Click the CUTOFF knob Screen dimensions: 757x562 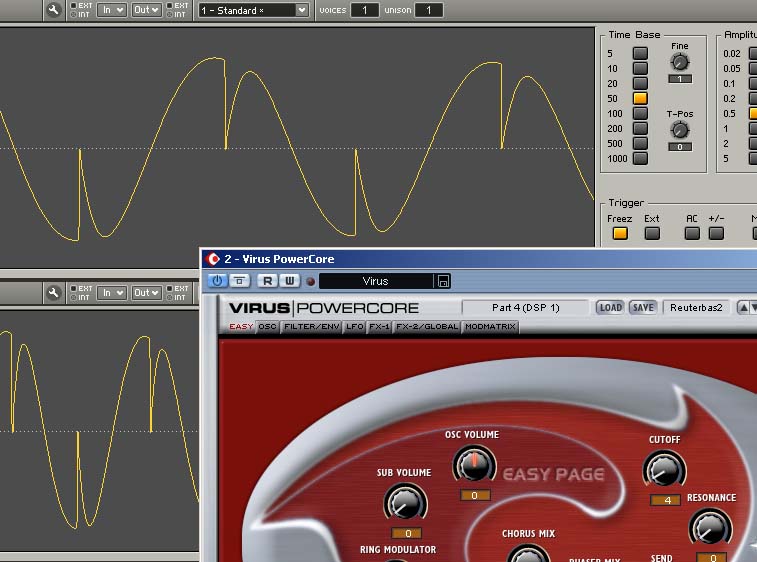coord(665,470)
